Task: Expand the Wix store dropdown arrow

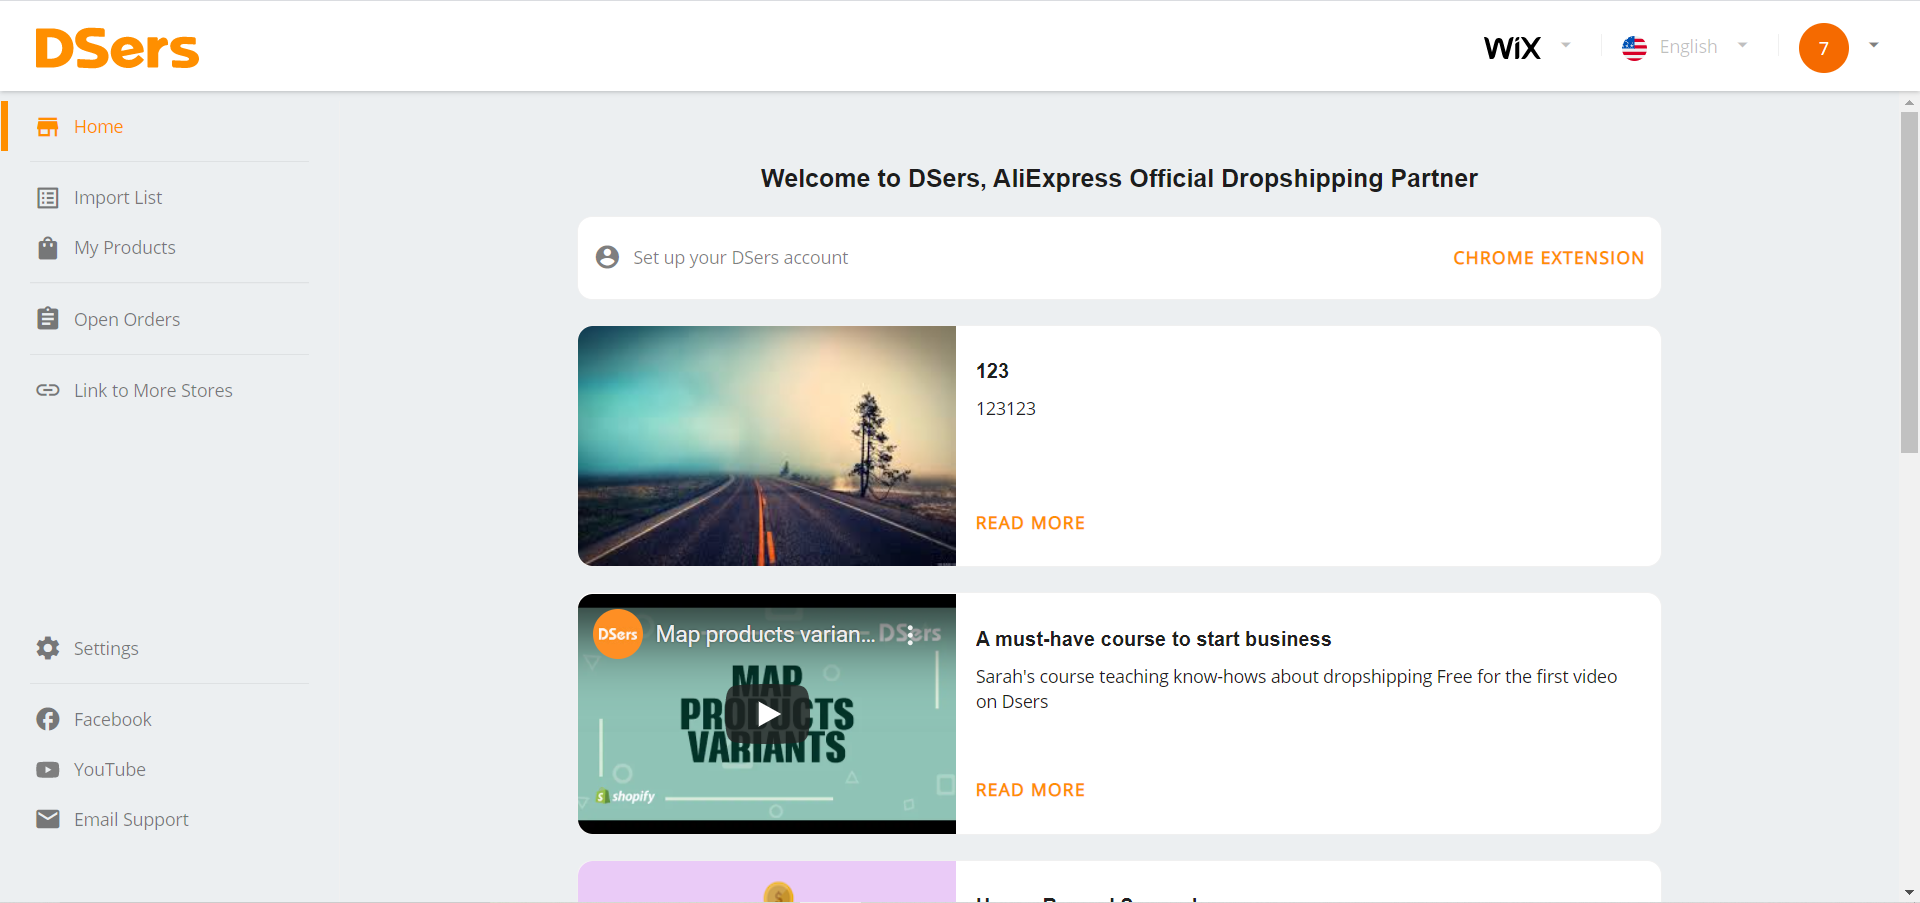Action: pyautogui.click(x=1566, y=45)
